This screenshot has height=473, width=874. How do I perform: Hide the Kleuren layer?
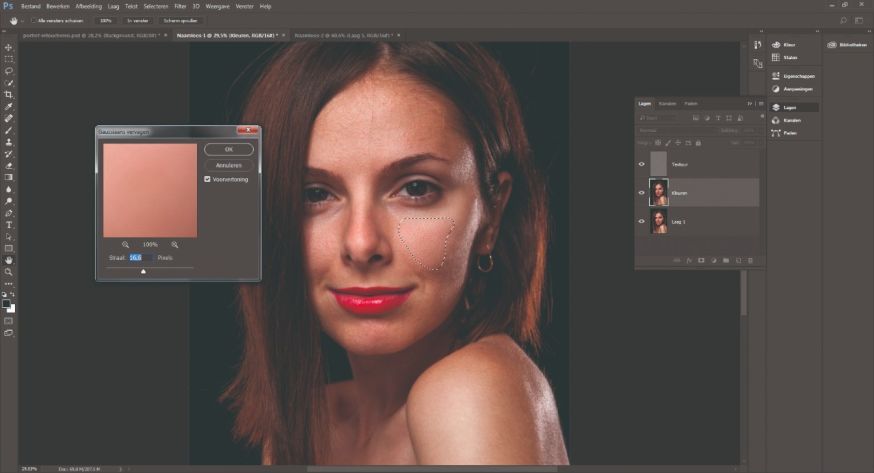pyautogui.click(x=641, y=192)
